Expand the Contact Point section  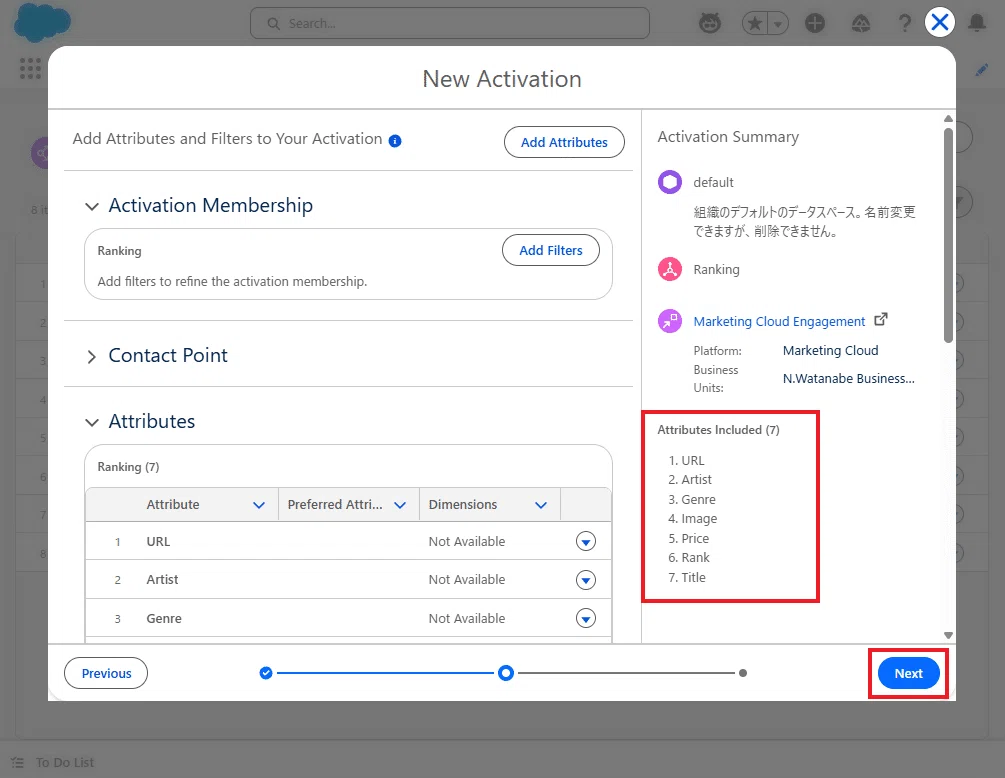[92, 356]
